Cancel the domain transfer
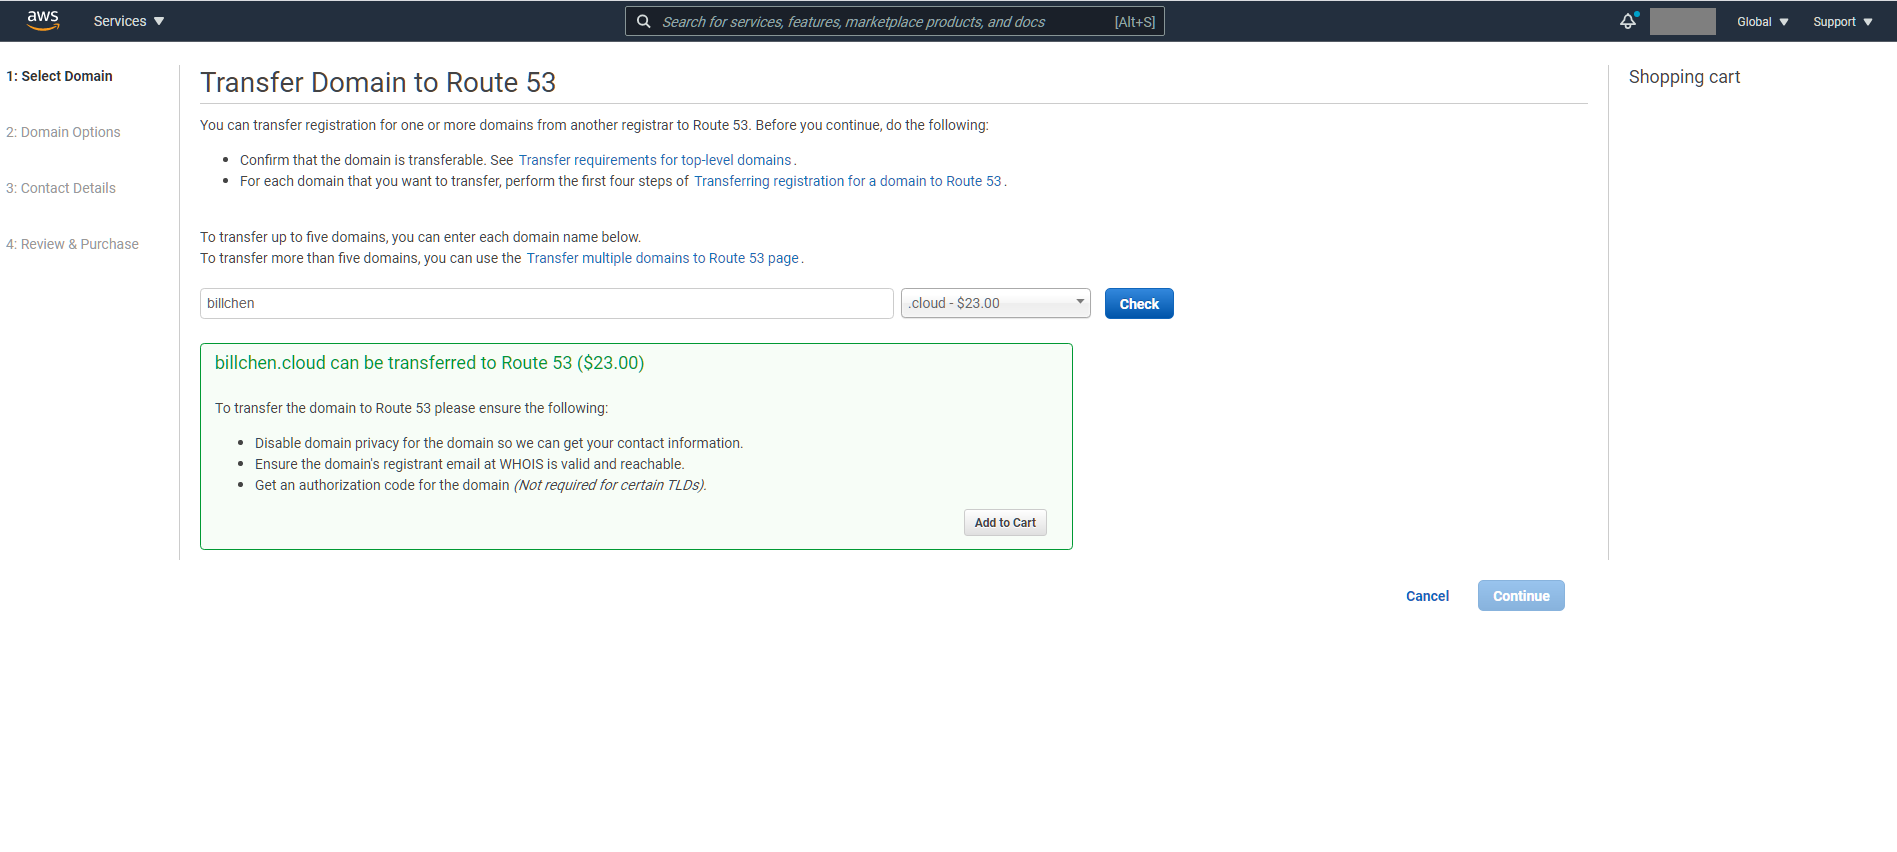 1427,596
